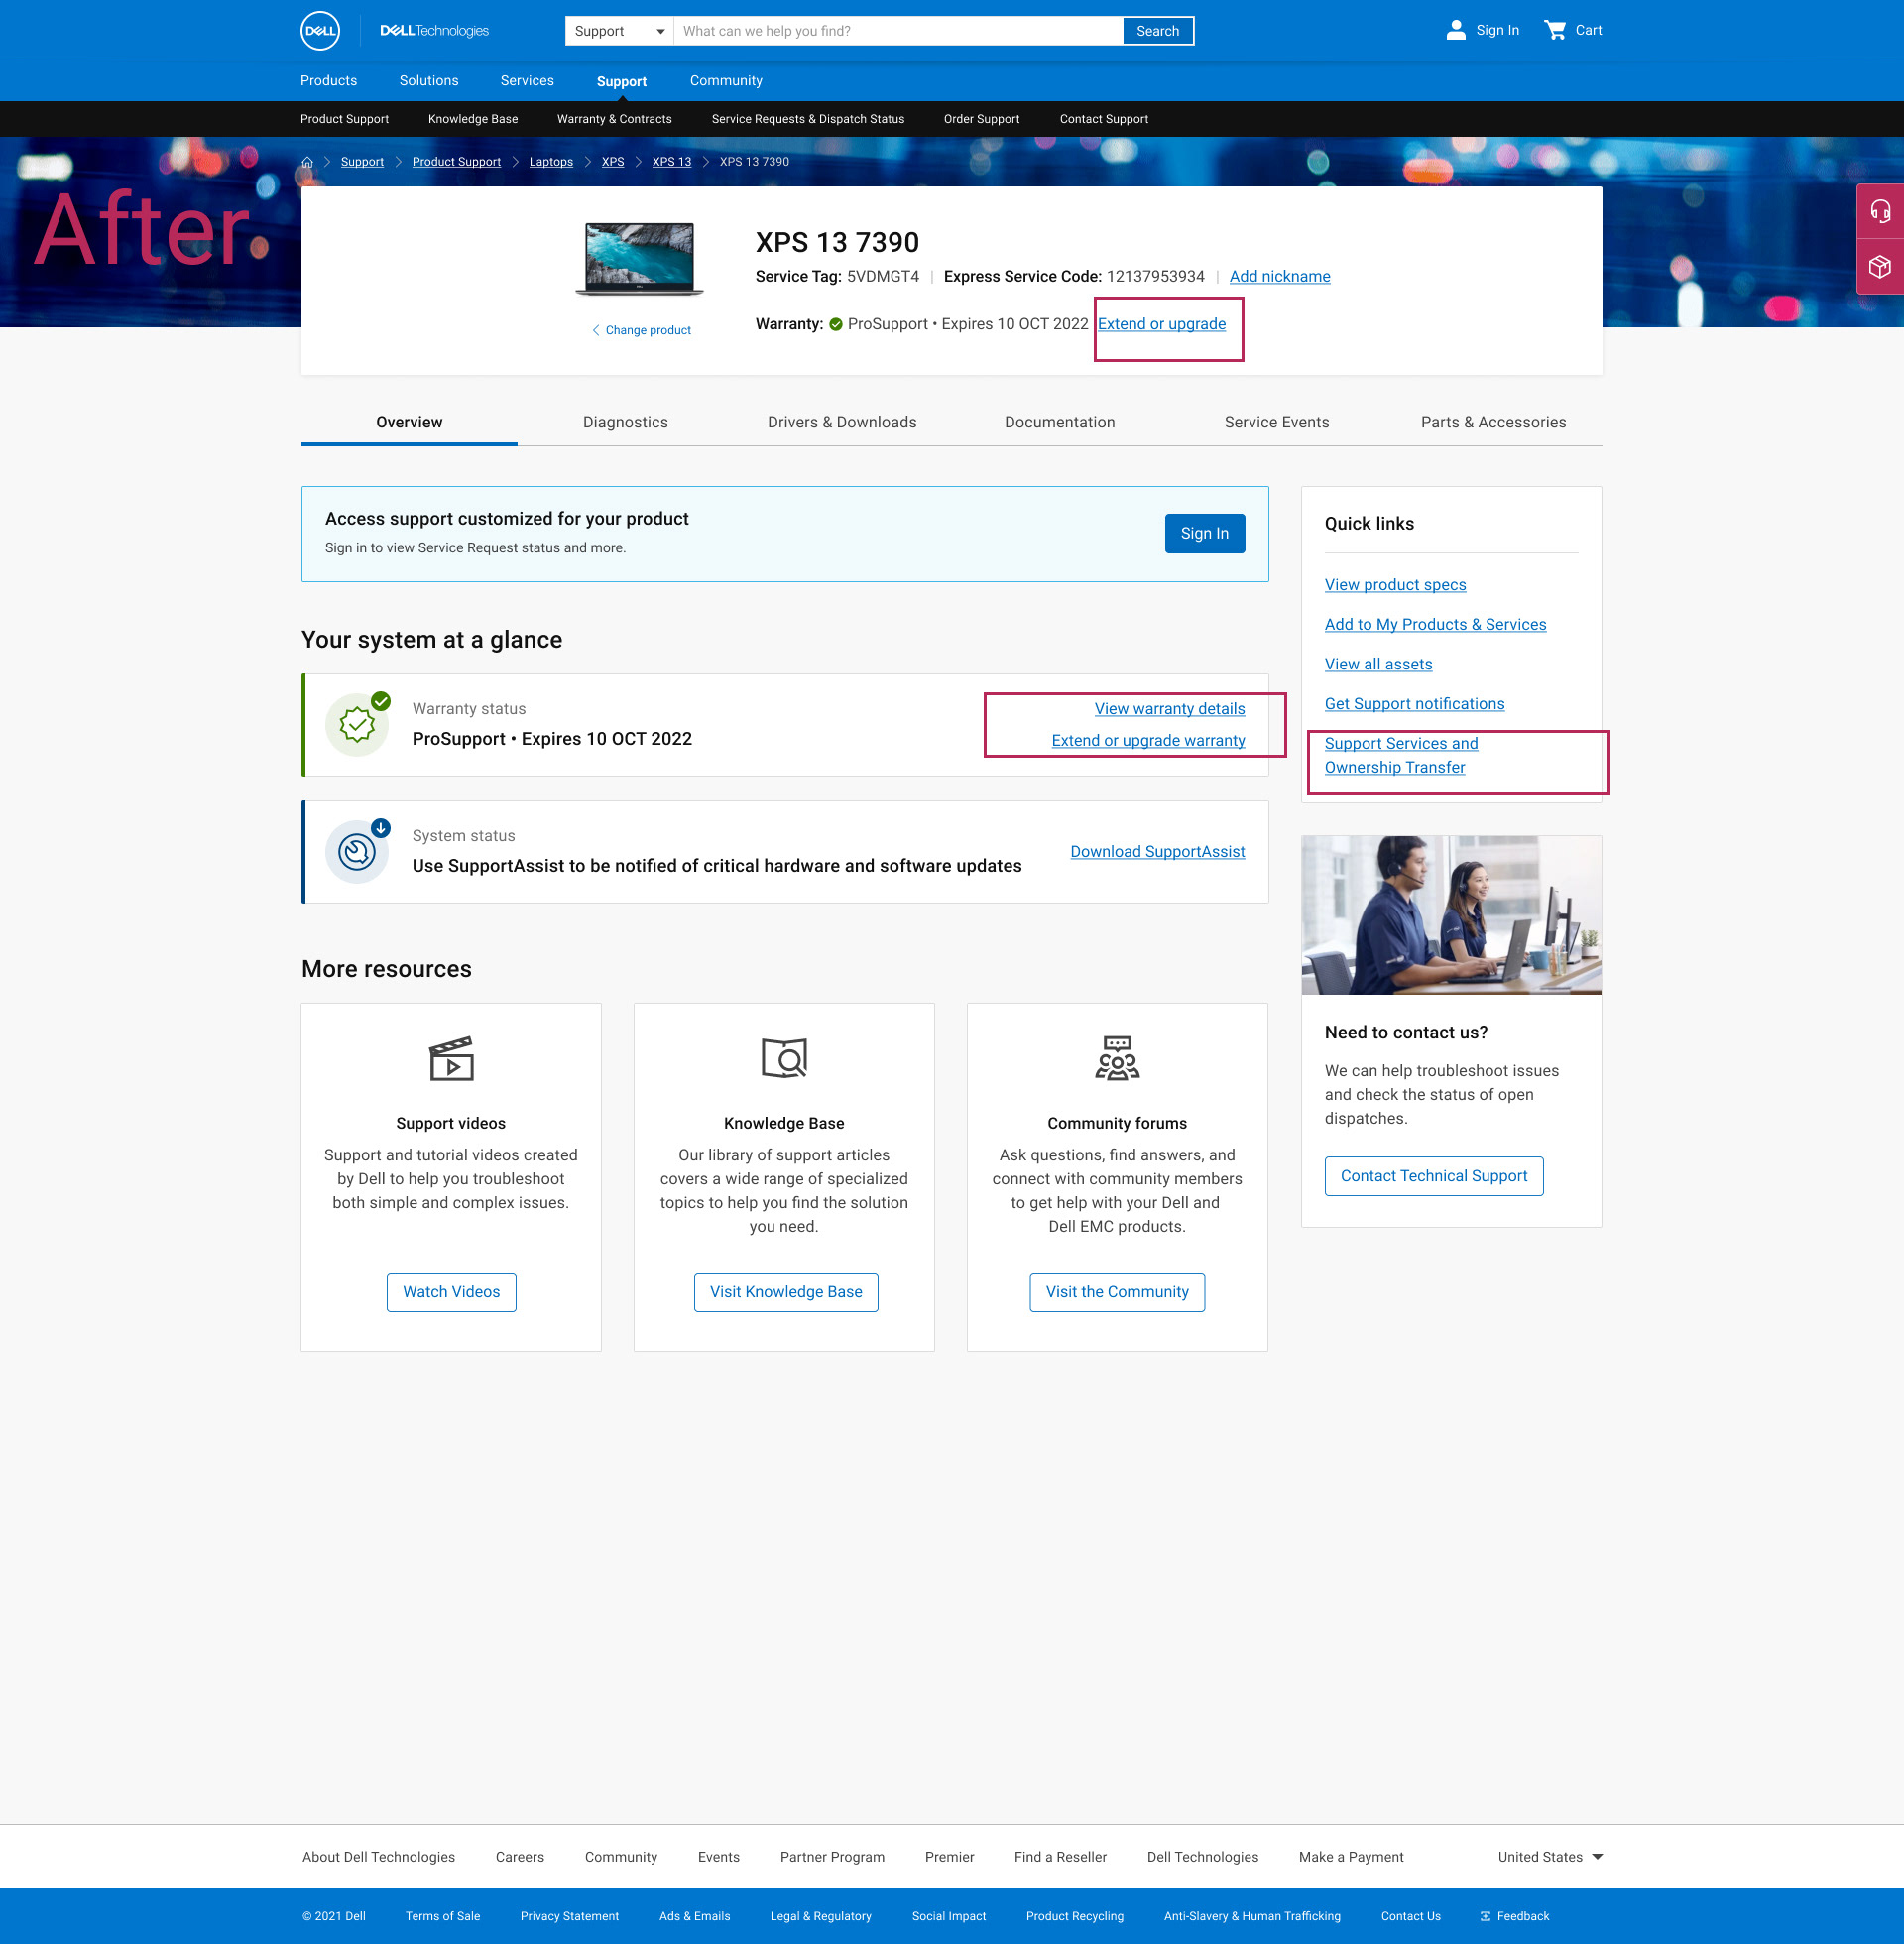Switch to the Overview tab
Viewport: 1904px width, 1944px height.
[409, 422]
